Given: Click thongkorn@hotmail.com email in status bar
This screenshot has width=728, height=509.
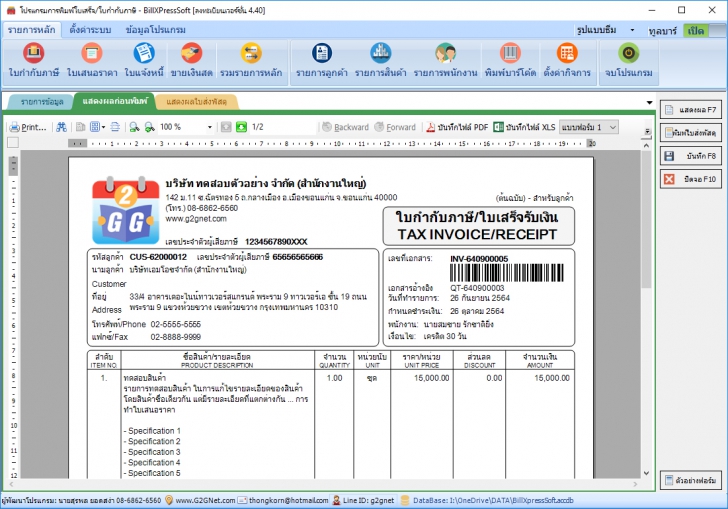Looking at the screenshot, I should pos(288,500).
